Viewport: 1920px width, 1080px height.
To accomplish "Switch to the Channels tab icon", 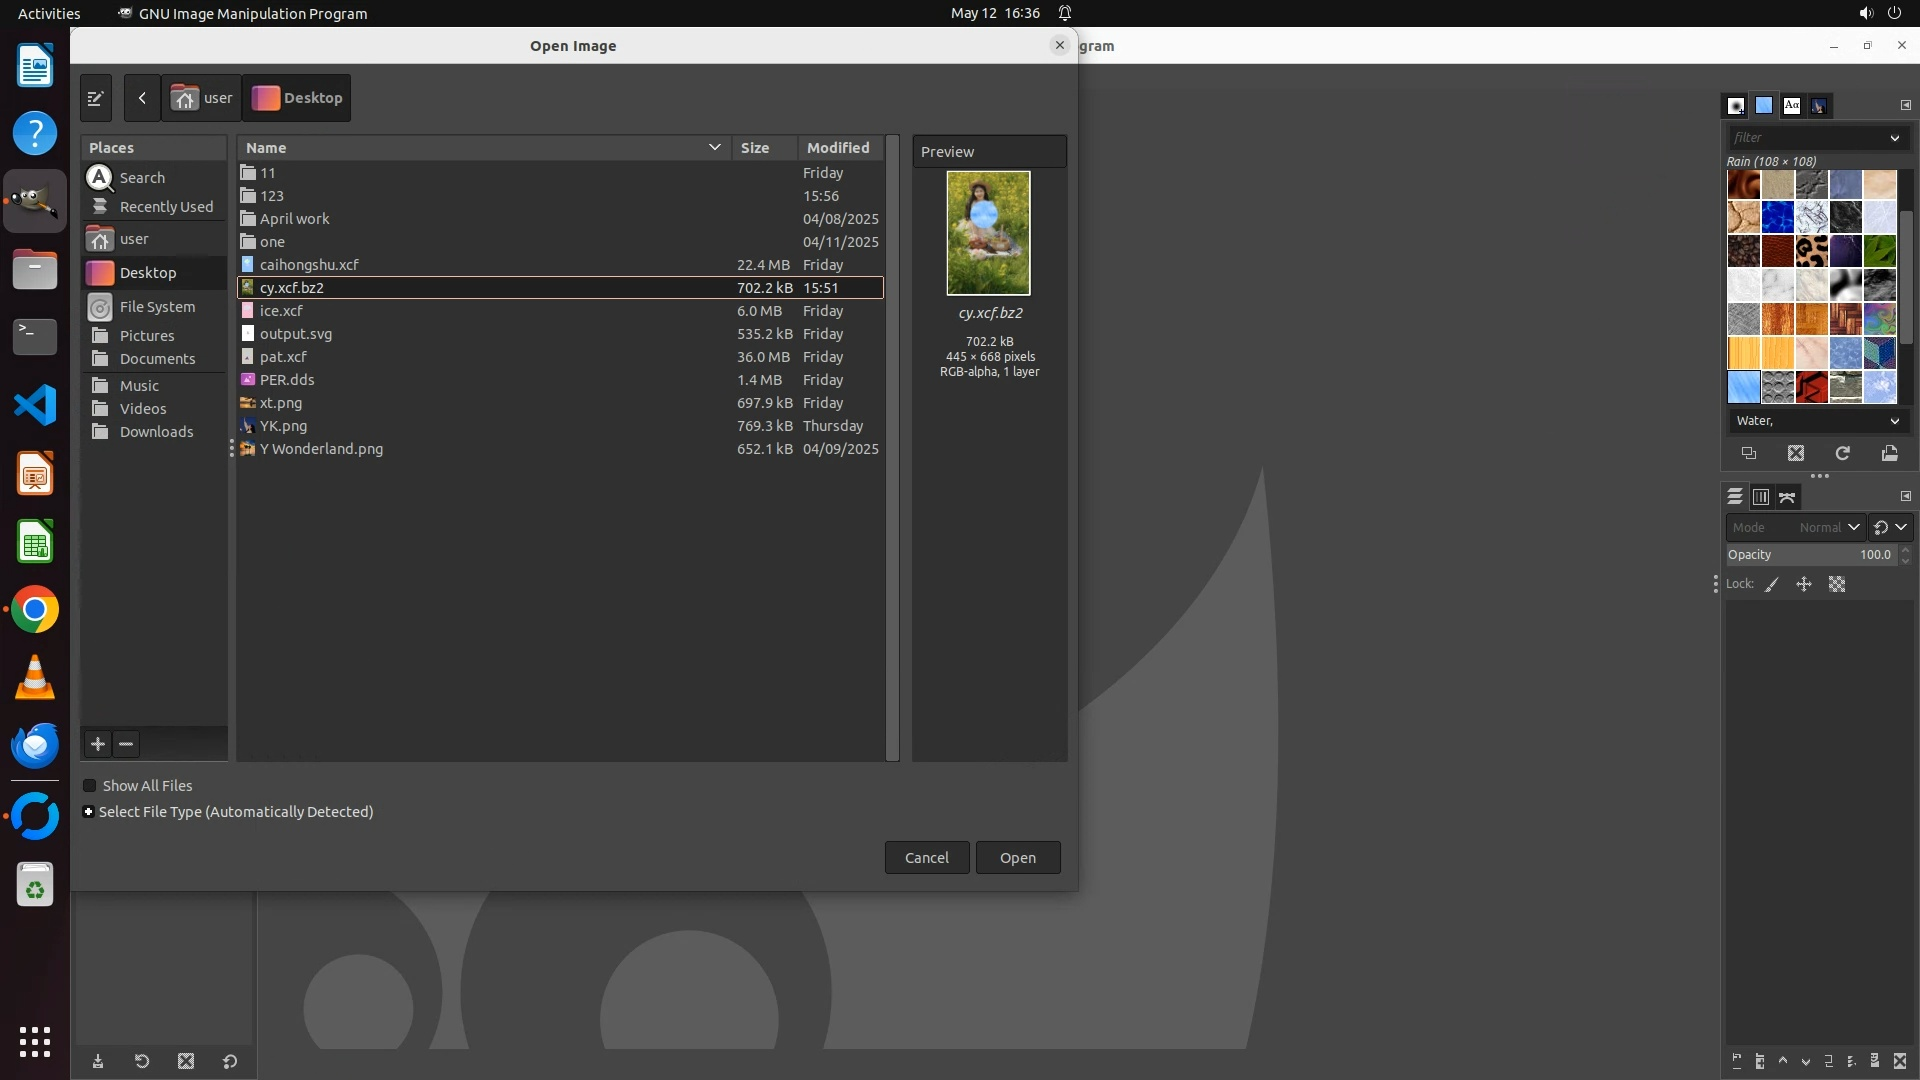I will click(x=1761, y=497).
